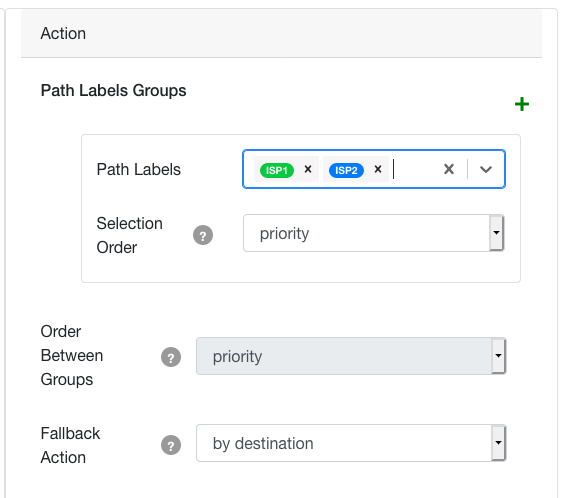Show help for Fallback Action
The height and width of the screenshot is (498, 563).
[171, 445]
